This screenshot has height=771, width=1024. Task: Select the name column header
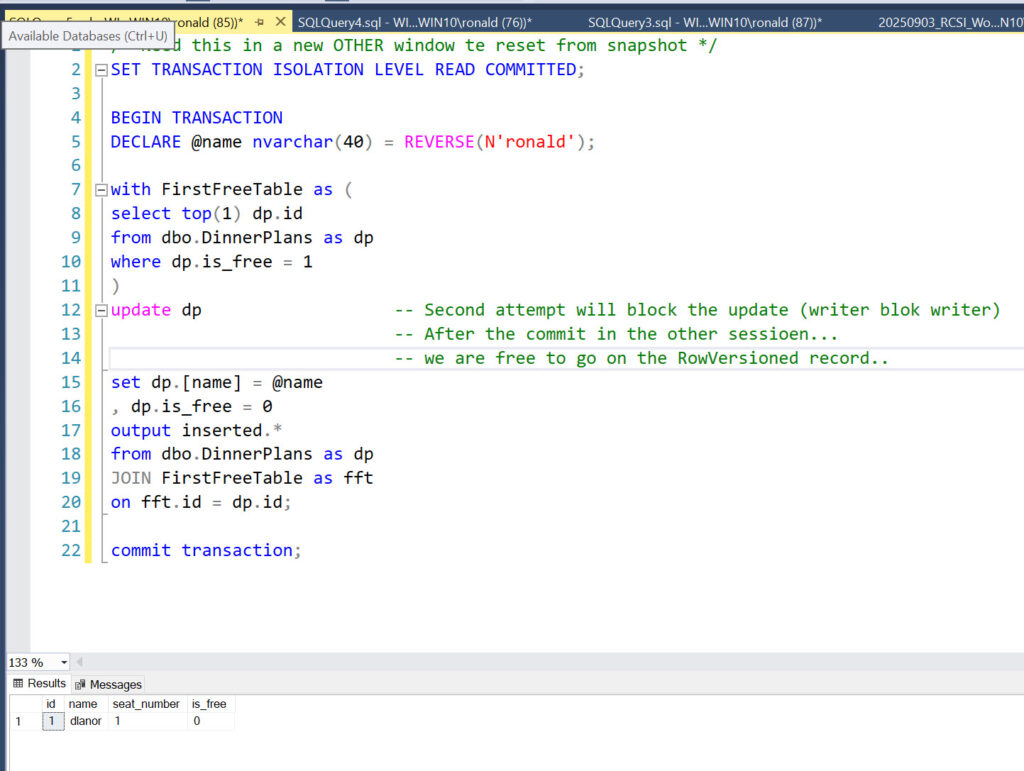tap(82, 704)
